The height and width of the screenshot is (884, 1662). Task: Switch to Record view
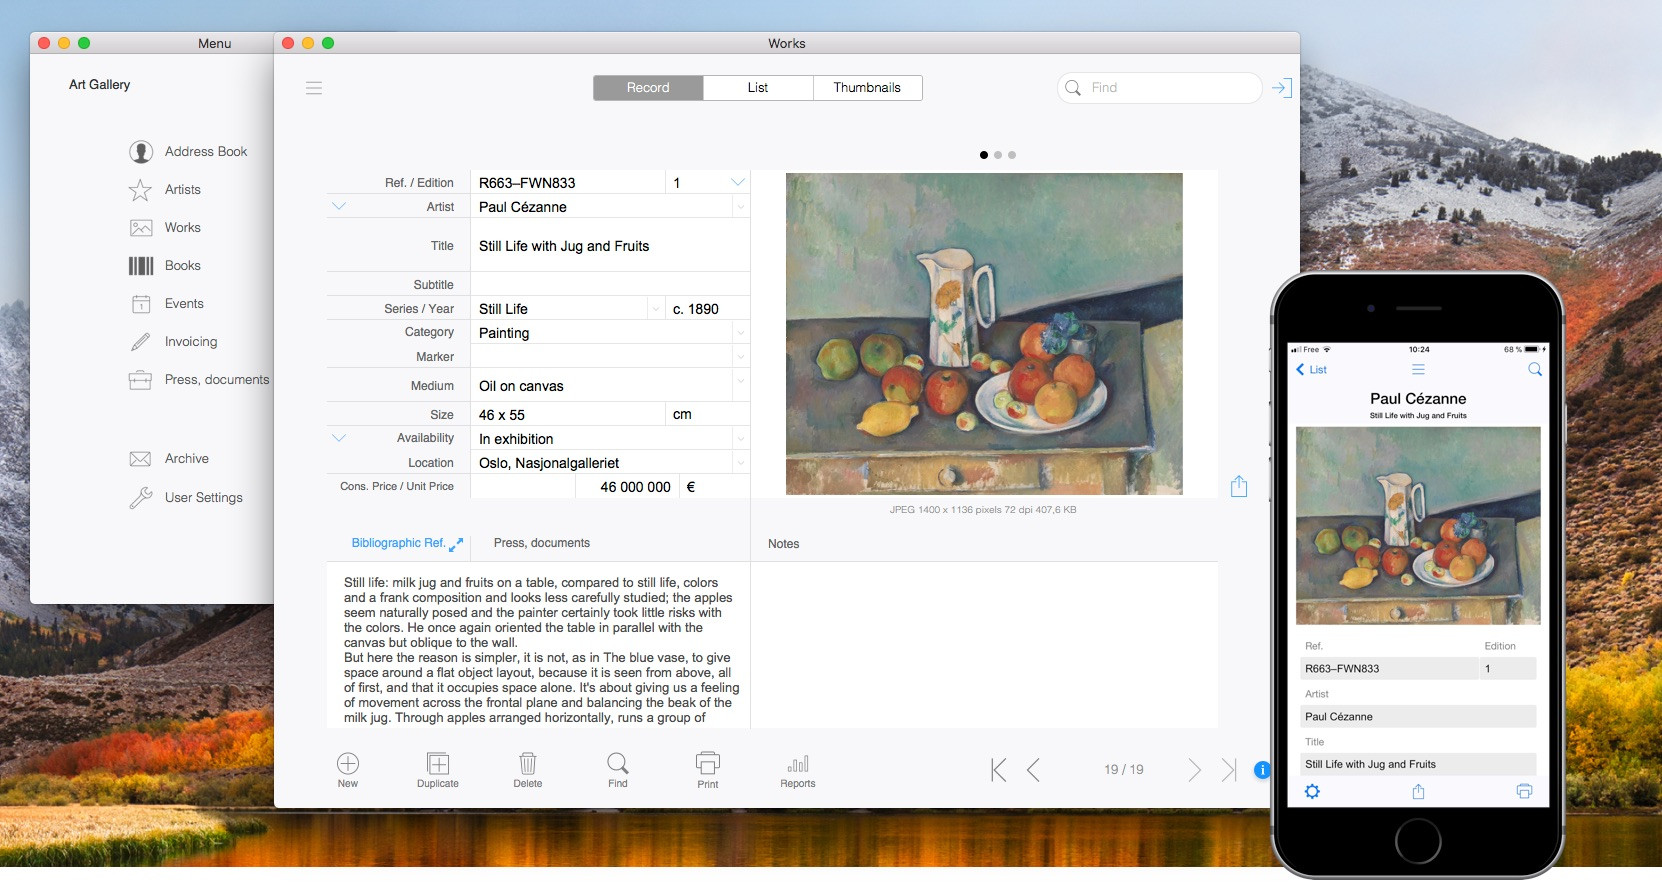pyautogui.click(x=648, y=88)
